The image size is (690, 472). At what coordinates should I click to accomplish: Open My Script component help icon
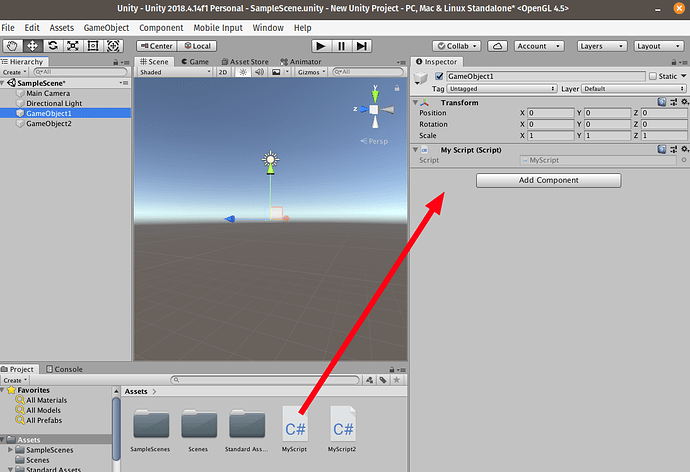tap(662, 150)
